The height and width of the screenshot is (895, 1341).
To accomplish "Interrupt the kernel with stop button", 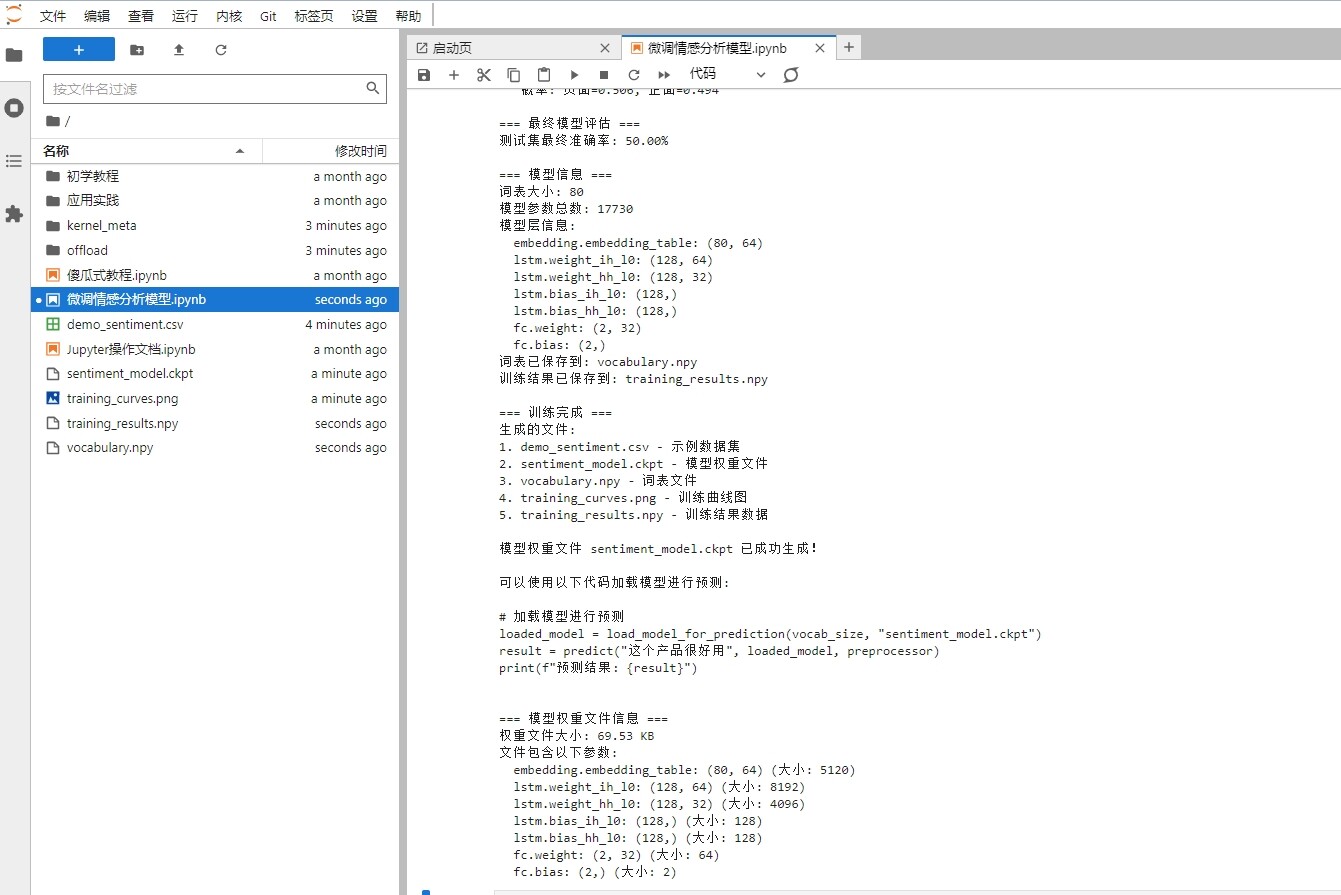I will click(x=604, y=75).
